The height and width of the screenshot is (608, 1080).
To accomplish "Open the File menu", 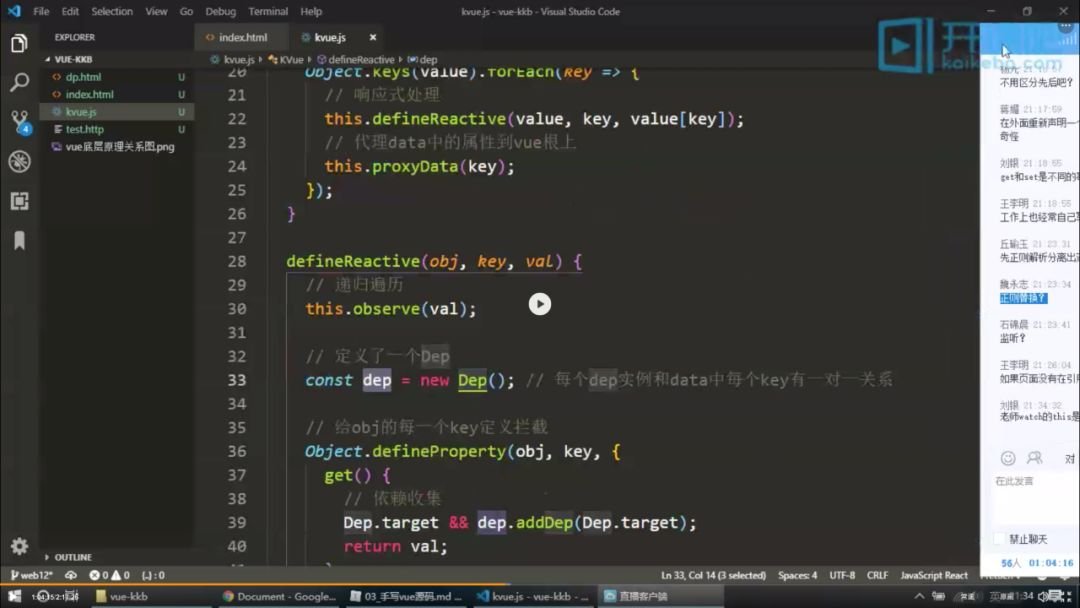I will (41, 11).
